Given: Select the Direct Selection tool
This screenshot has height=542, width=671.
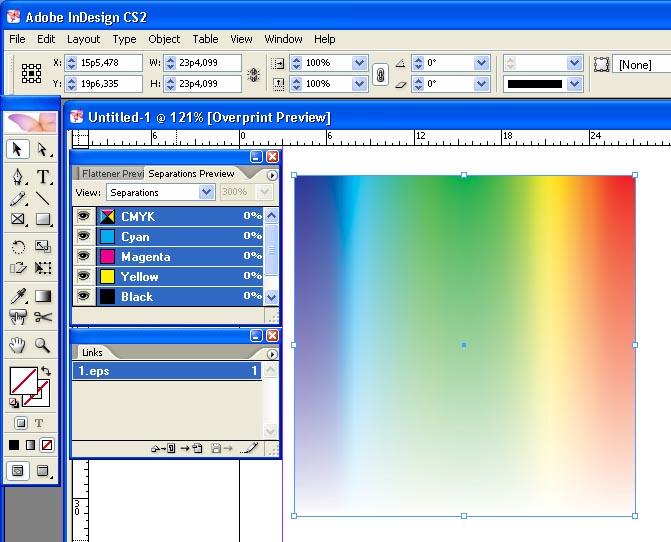Looking at the screenshot, I should coord(42,149).
